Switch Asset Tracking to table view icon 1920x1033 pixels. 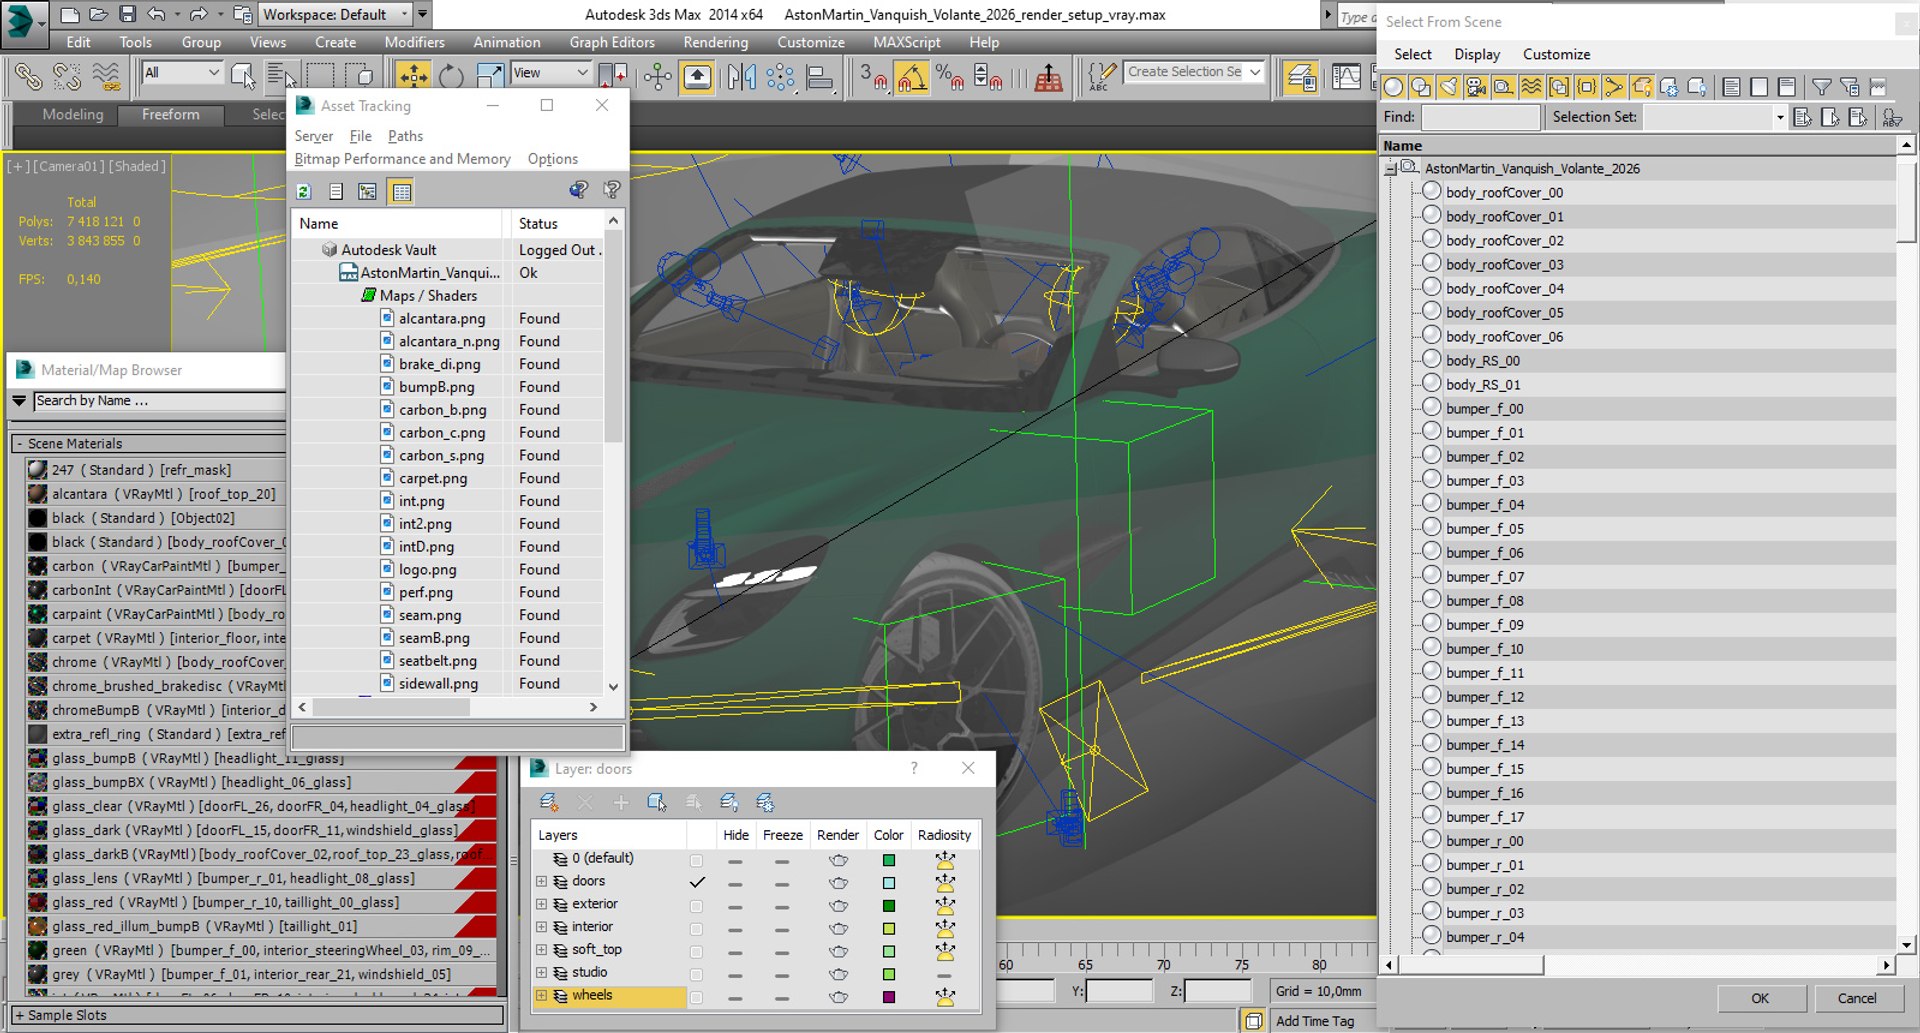[401, 191]
